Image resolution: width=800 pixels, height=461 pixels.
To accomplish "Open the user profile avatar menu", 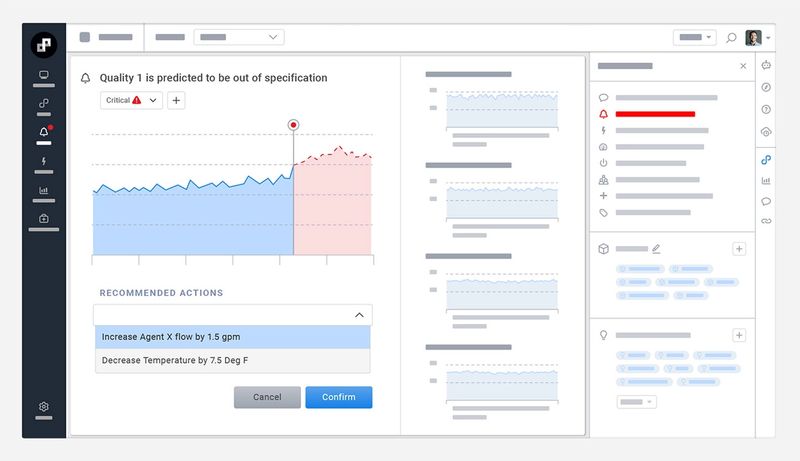I will click(756, 38).
